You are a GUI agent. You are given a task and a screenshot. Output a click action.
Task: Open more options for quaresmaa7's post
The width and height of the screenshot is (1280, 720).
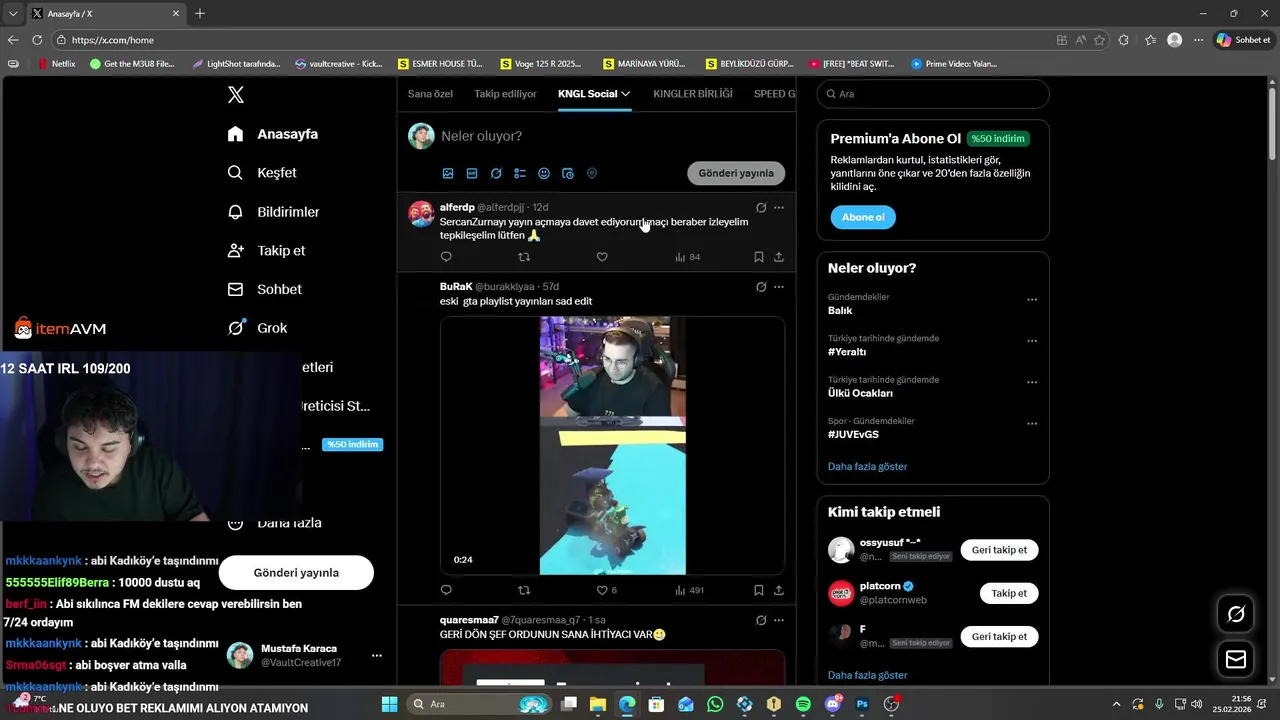tap(779, 619)
